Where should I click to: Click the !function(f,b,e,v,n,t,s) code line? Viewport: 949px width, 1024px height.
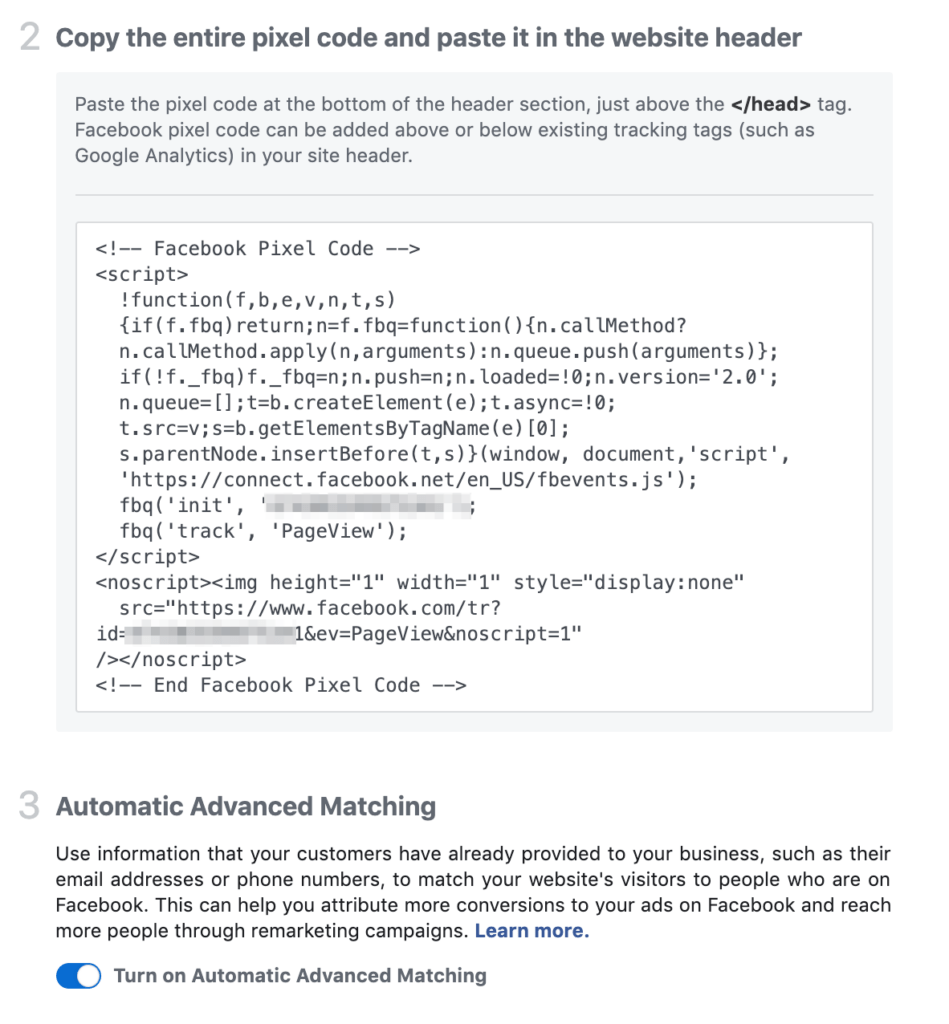pyautogui.click(x=258, y=300)
